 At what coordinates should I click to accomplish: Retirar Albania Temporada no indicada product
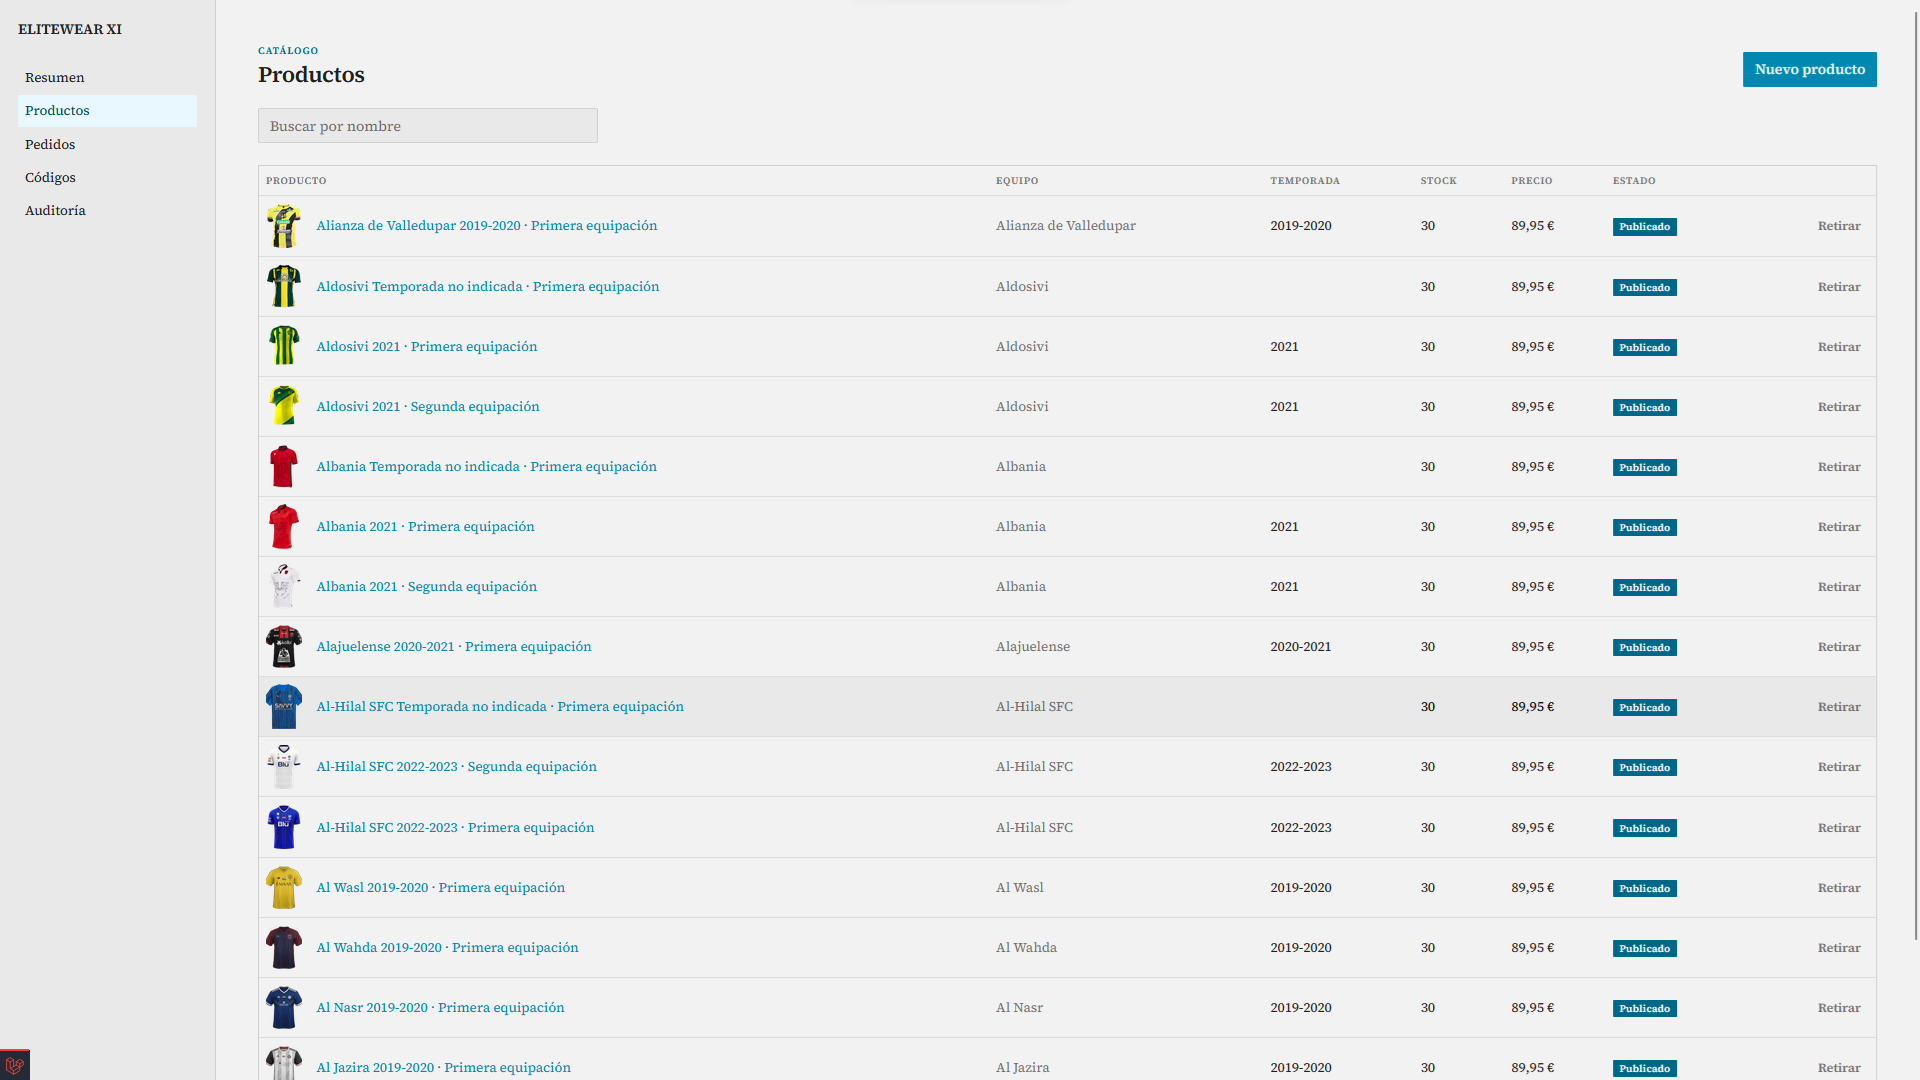pyautogui.click(x=1839, y=467)
